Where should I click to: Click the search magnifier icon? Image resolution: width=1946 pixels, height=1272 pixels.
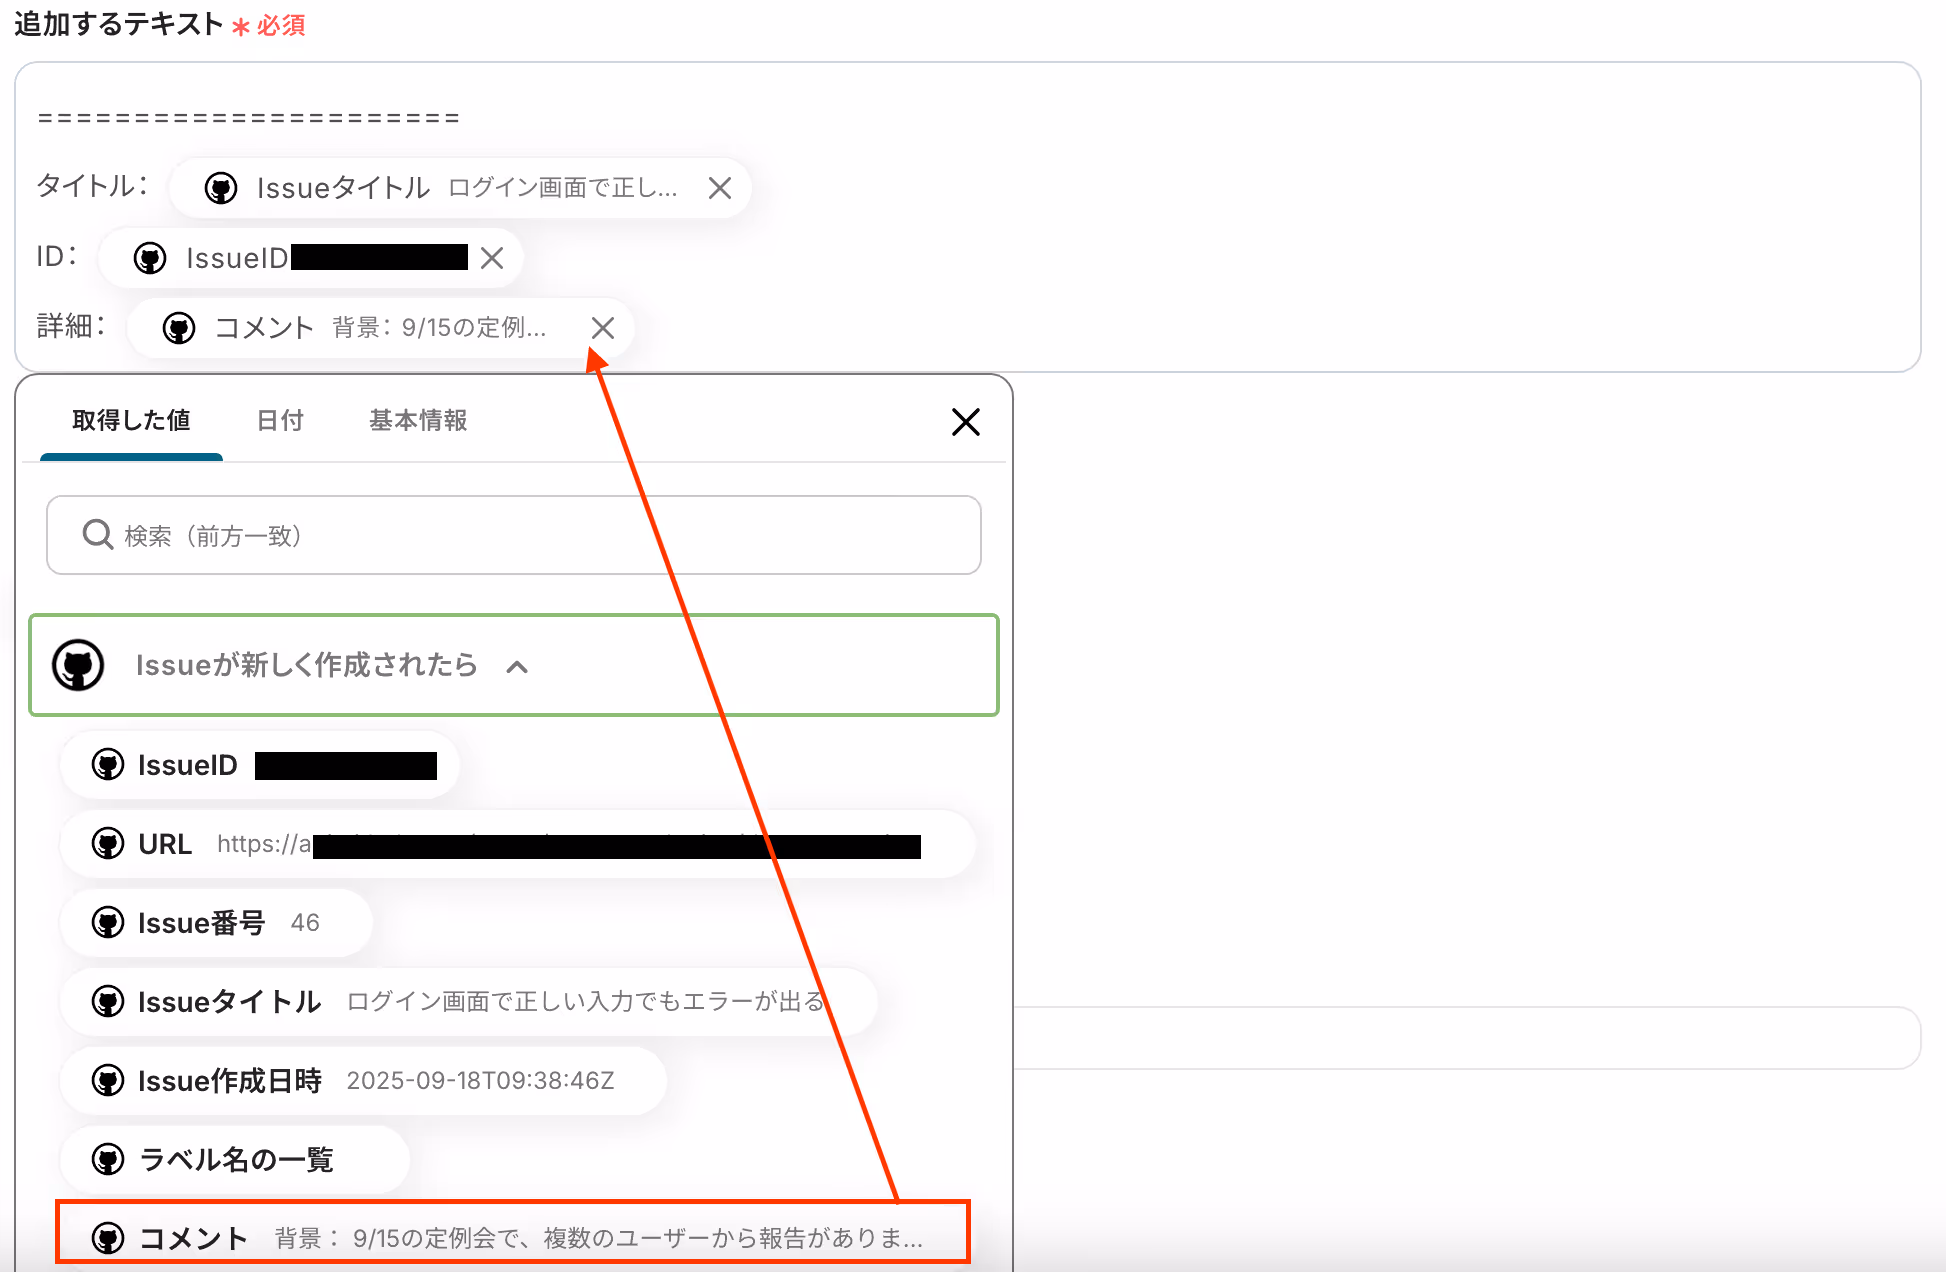click(x=97, y=535)
